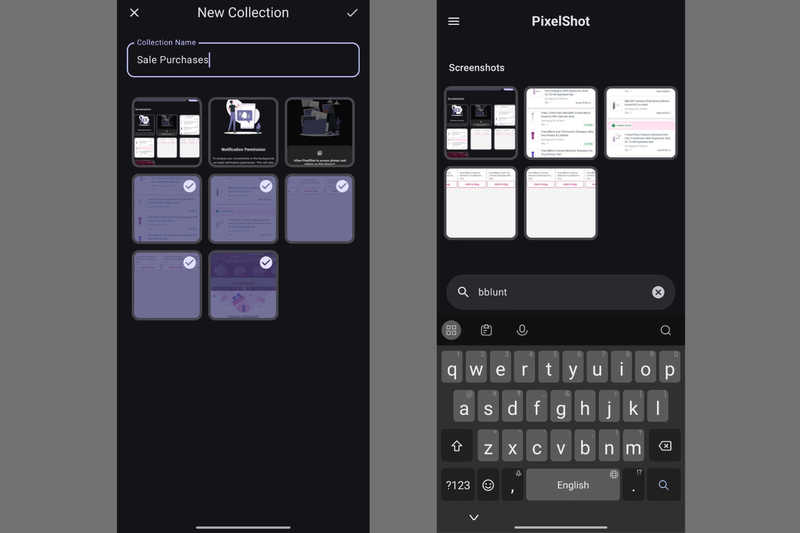
Task: Tap the i key
Action: click(x=621, y=367)
